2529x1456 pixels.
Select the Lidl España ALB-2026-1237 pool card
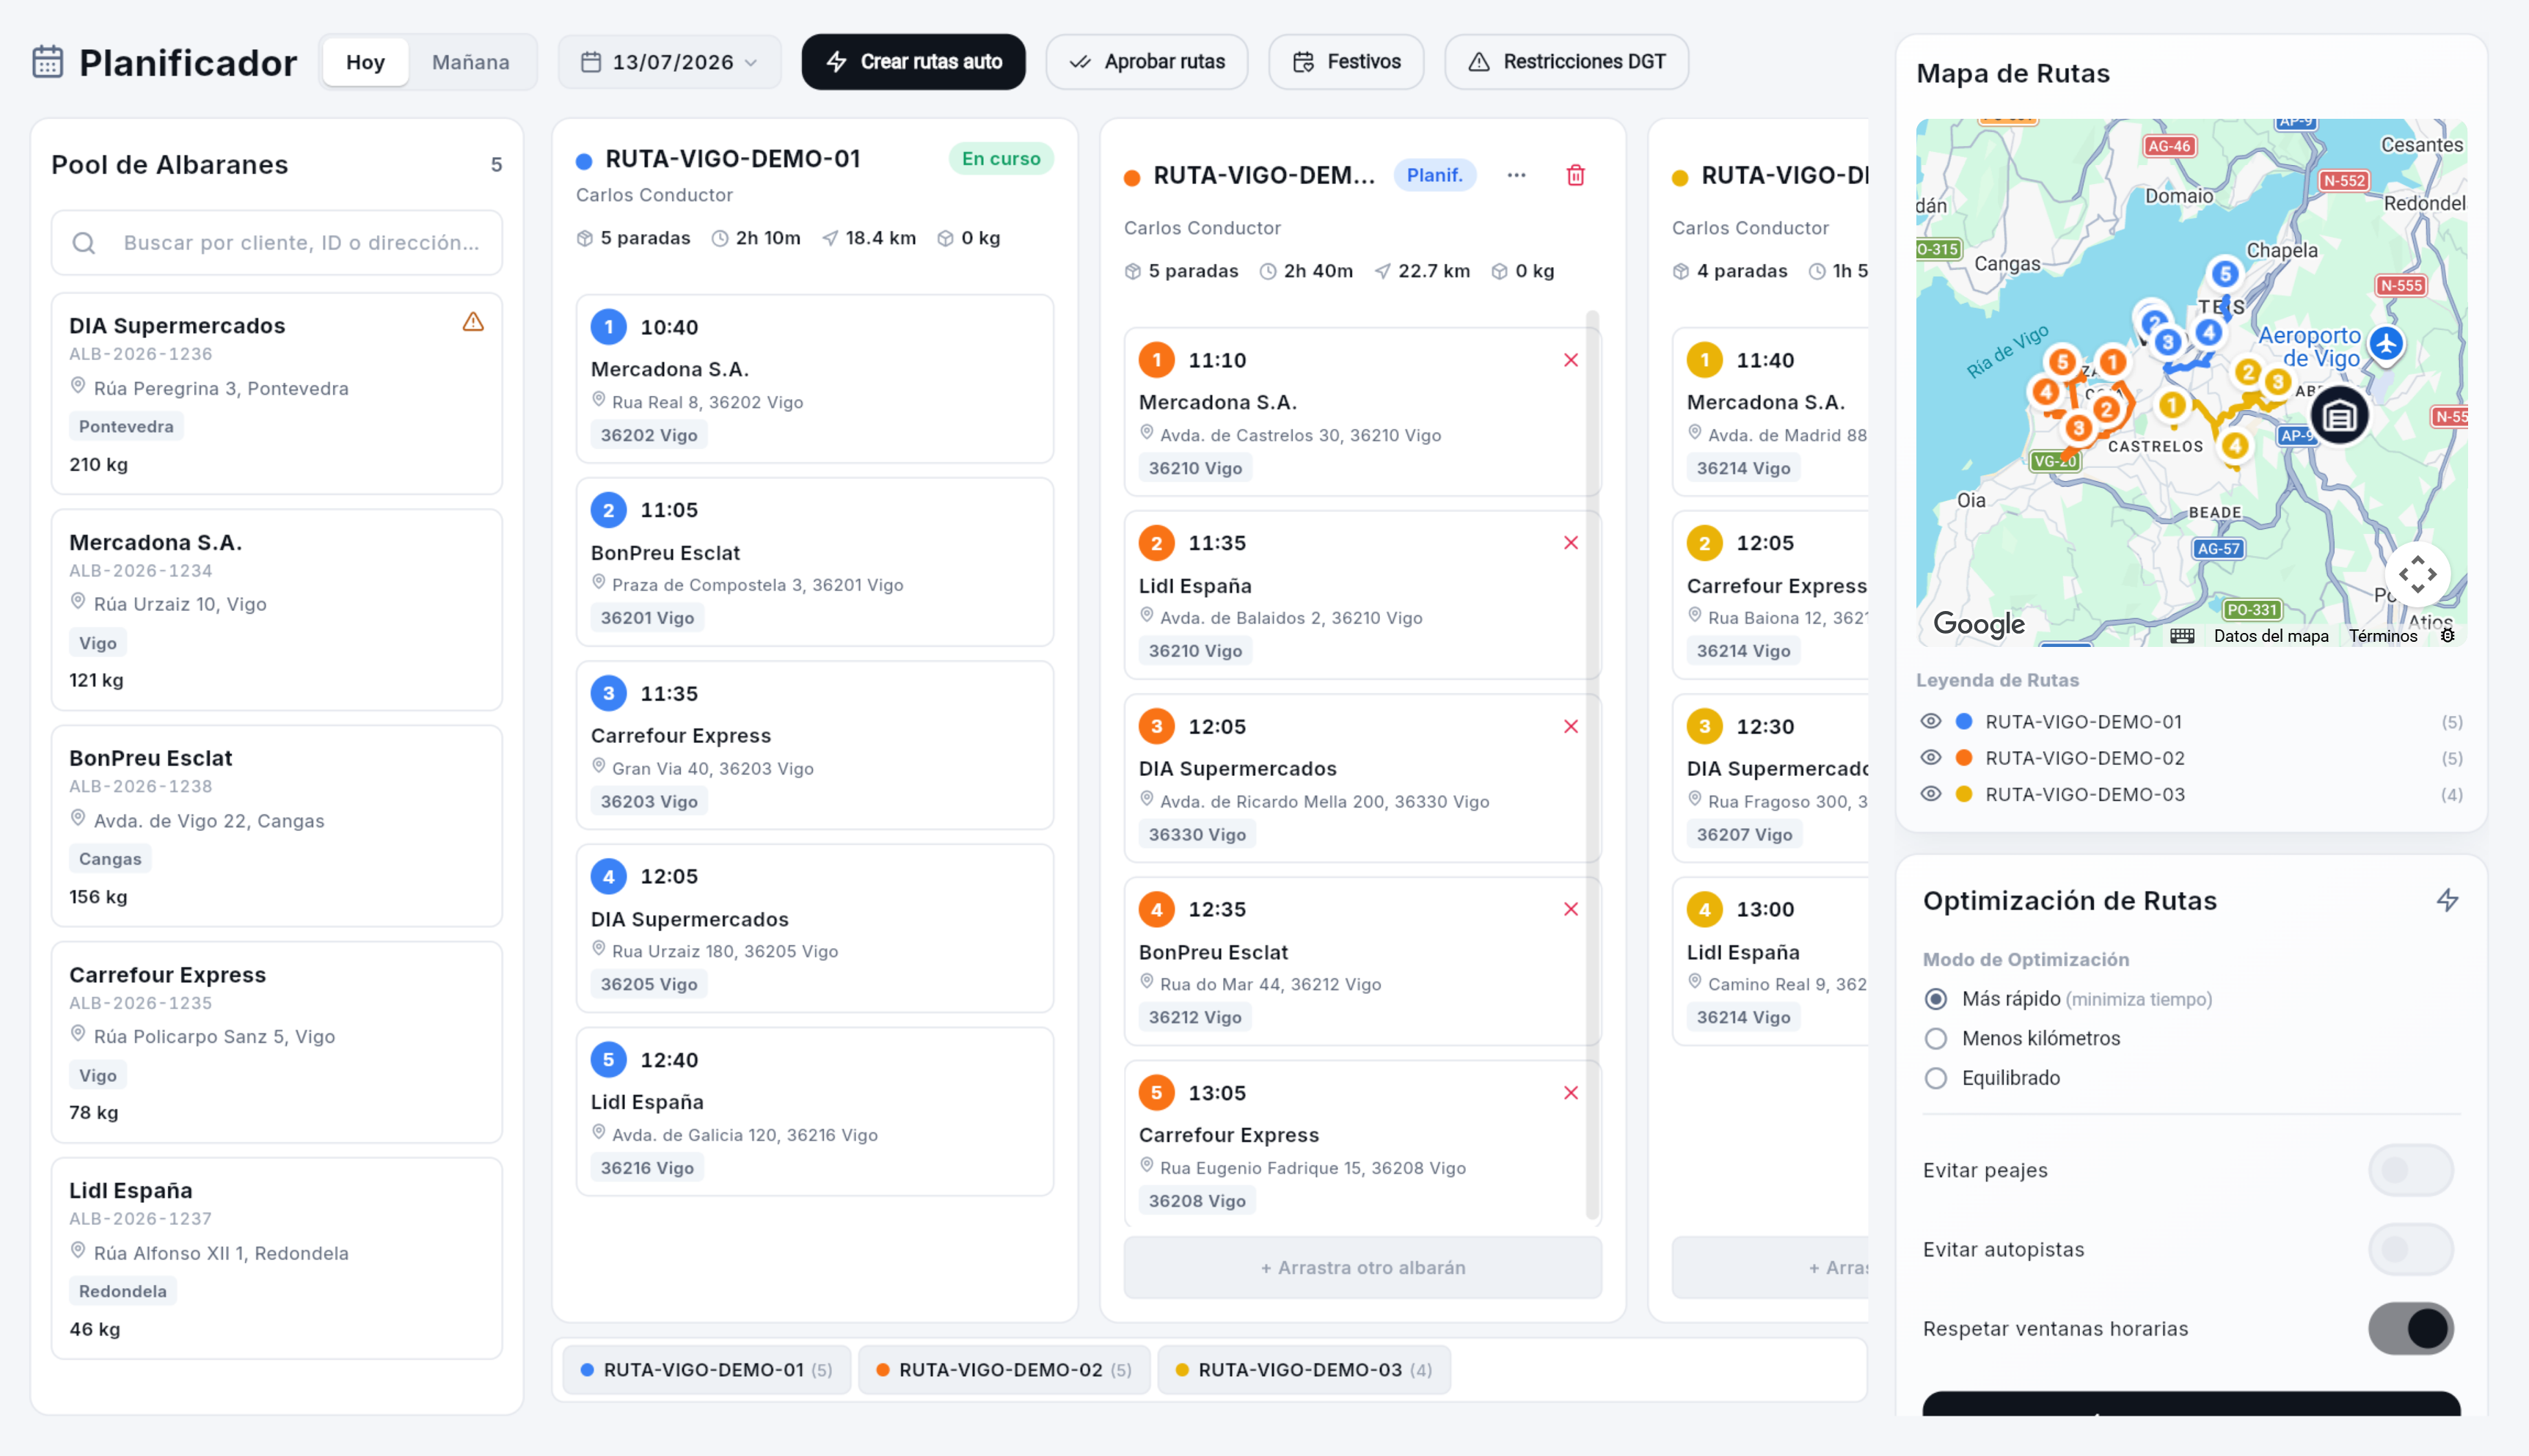point(277,1258)
